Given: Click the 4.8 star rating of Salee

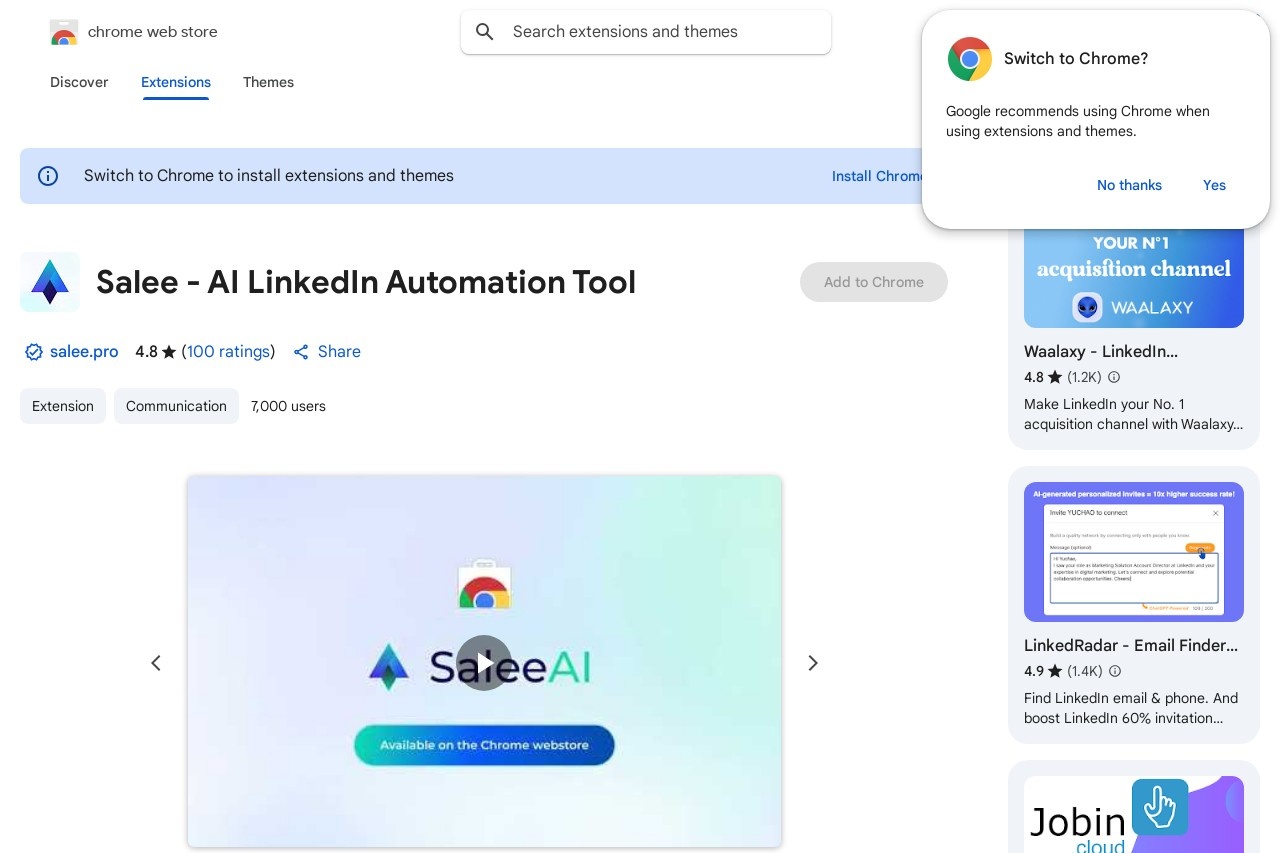Looking at the screenshot, I should [x=155, y=352].
